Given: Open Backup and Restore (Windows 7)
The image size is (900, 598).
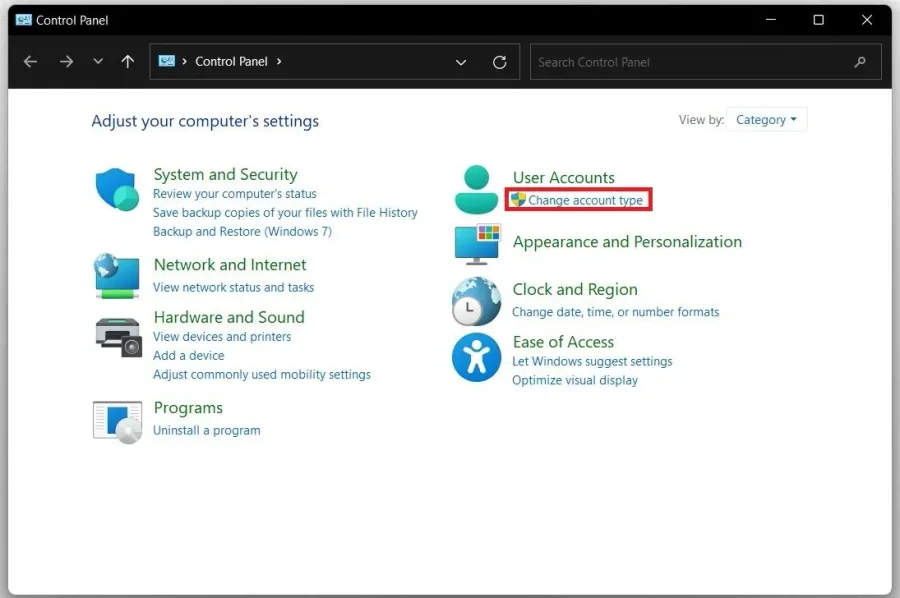Looking at the screenshot, I should (242, 231).
